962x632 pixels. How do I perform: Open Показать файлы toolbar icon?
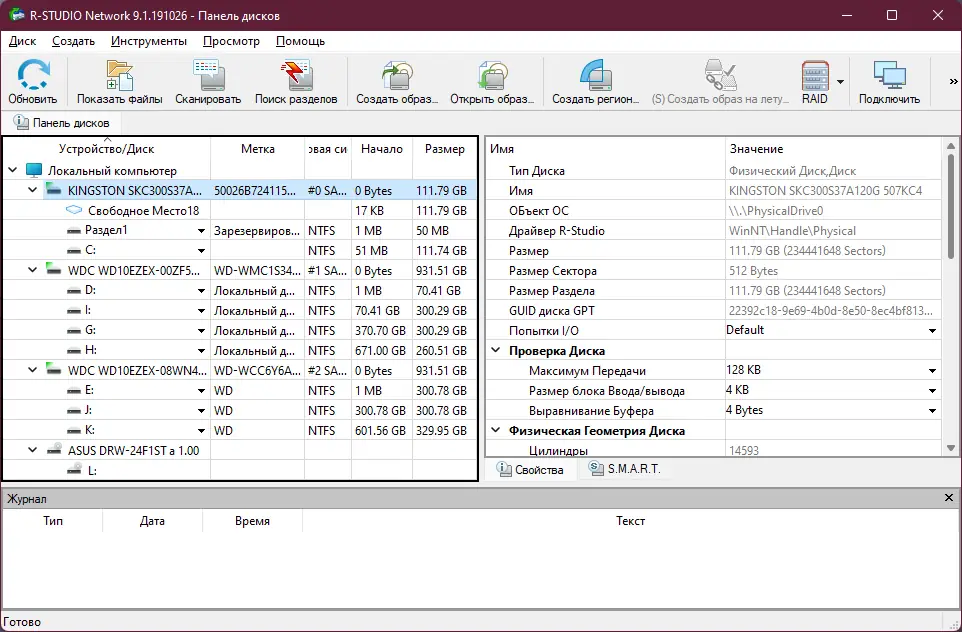120,75
